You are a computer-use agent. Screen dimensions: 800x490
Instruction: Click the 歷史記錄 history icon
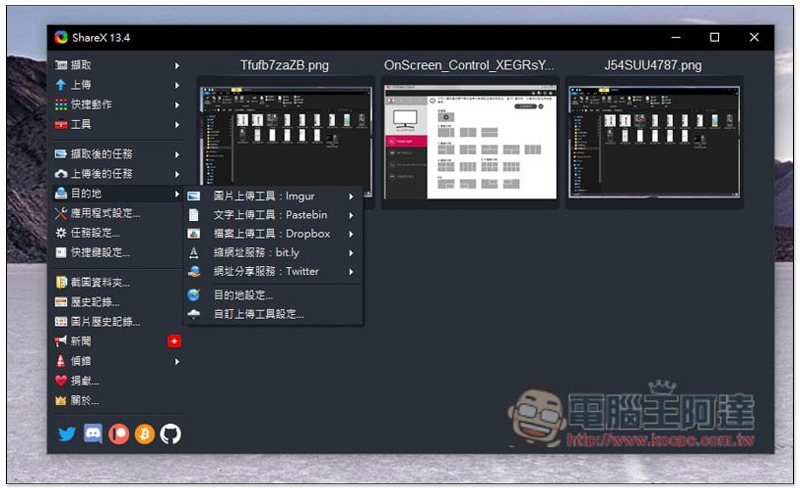click(x=61, y=302)
